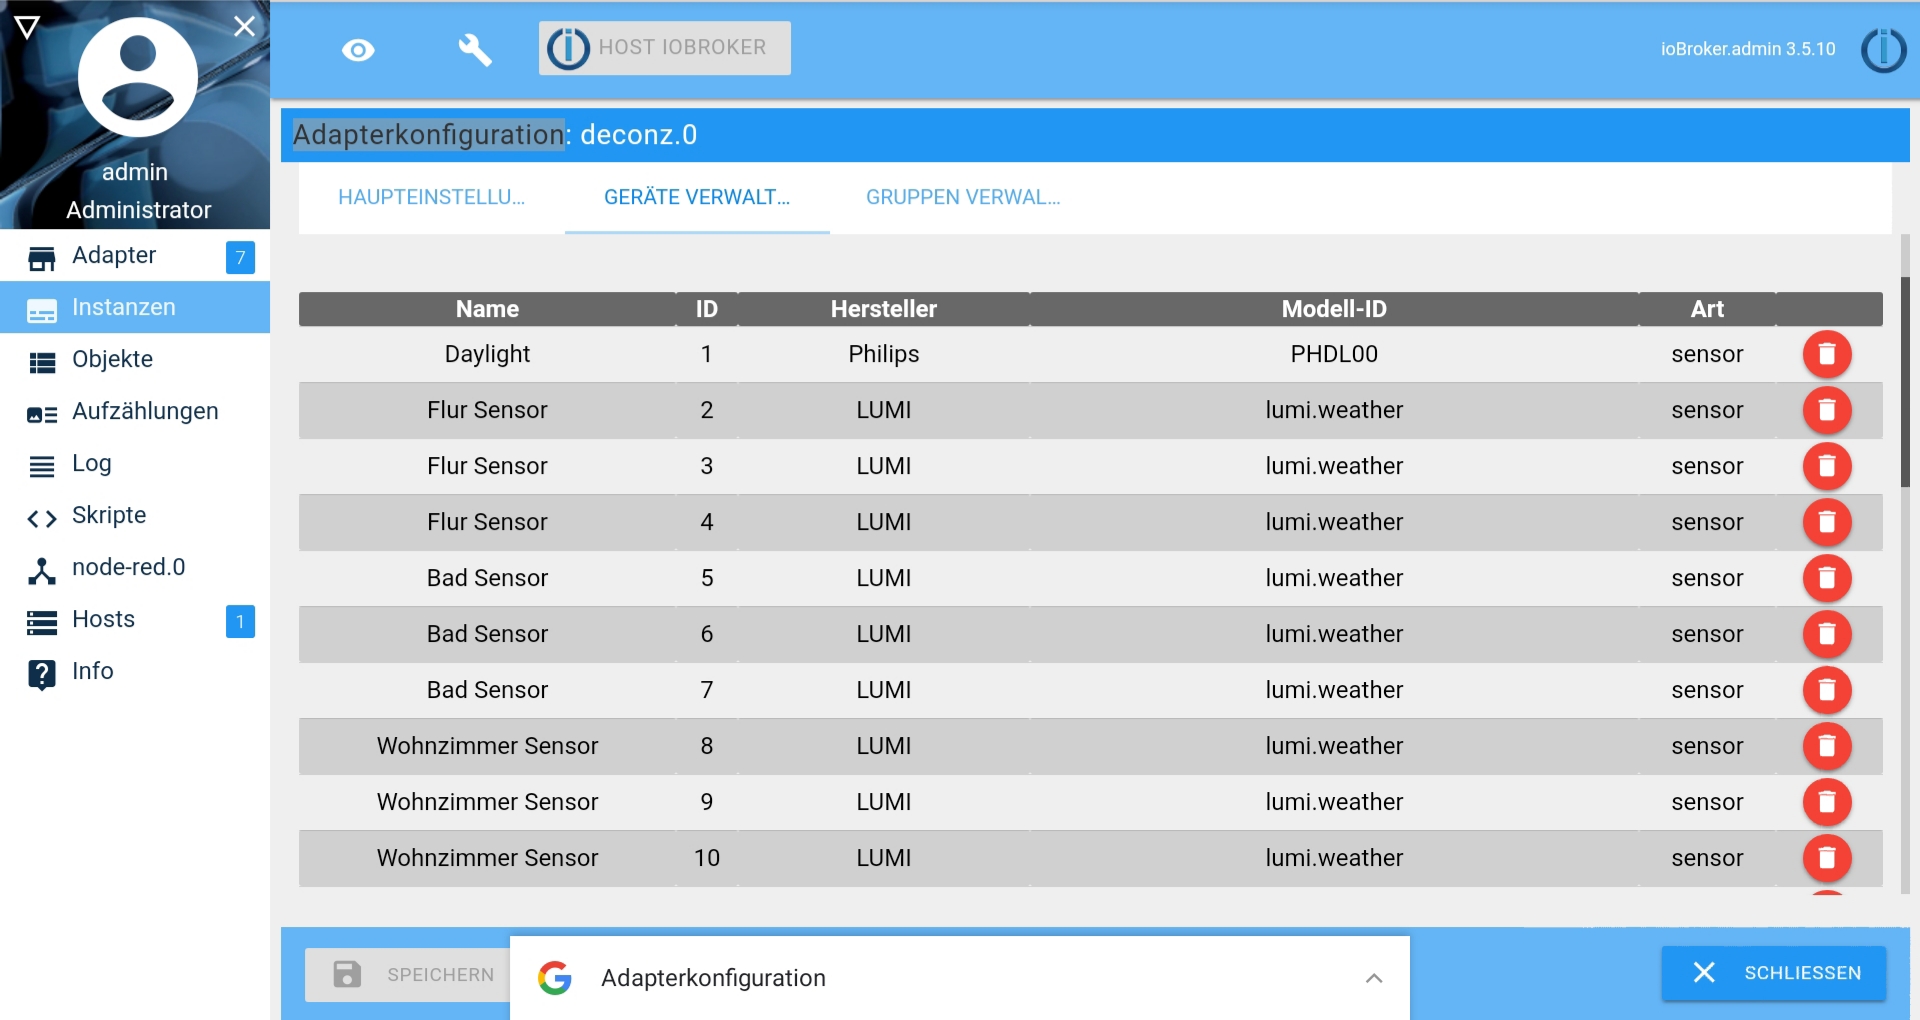Delete Wohnzimmer Sensor with ID 10
Image resolution: width=1920 pixels, height=1020 pixels.
pyautogui.click(x=1826, y=858)
